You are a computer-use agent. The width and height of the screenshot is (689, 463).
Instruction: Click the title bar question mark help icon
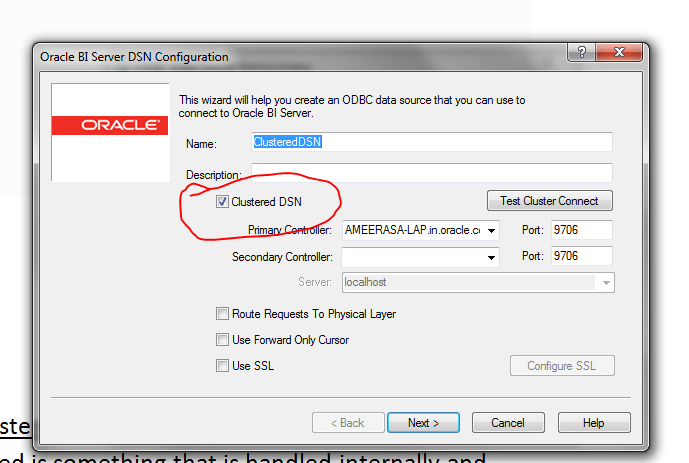pyautogui.click(x=581, y=52)
